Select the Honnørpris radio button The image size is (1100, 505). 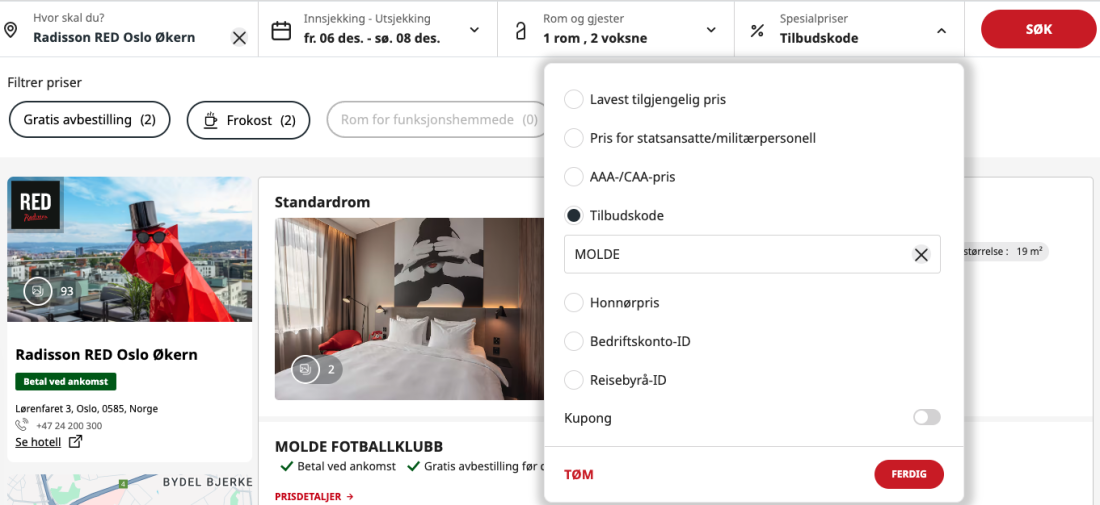pyautogui.click(x=574, y=303)
